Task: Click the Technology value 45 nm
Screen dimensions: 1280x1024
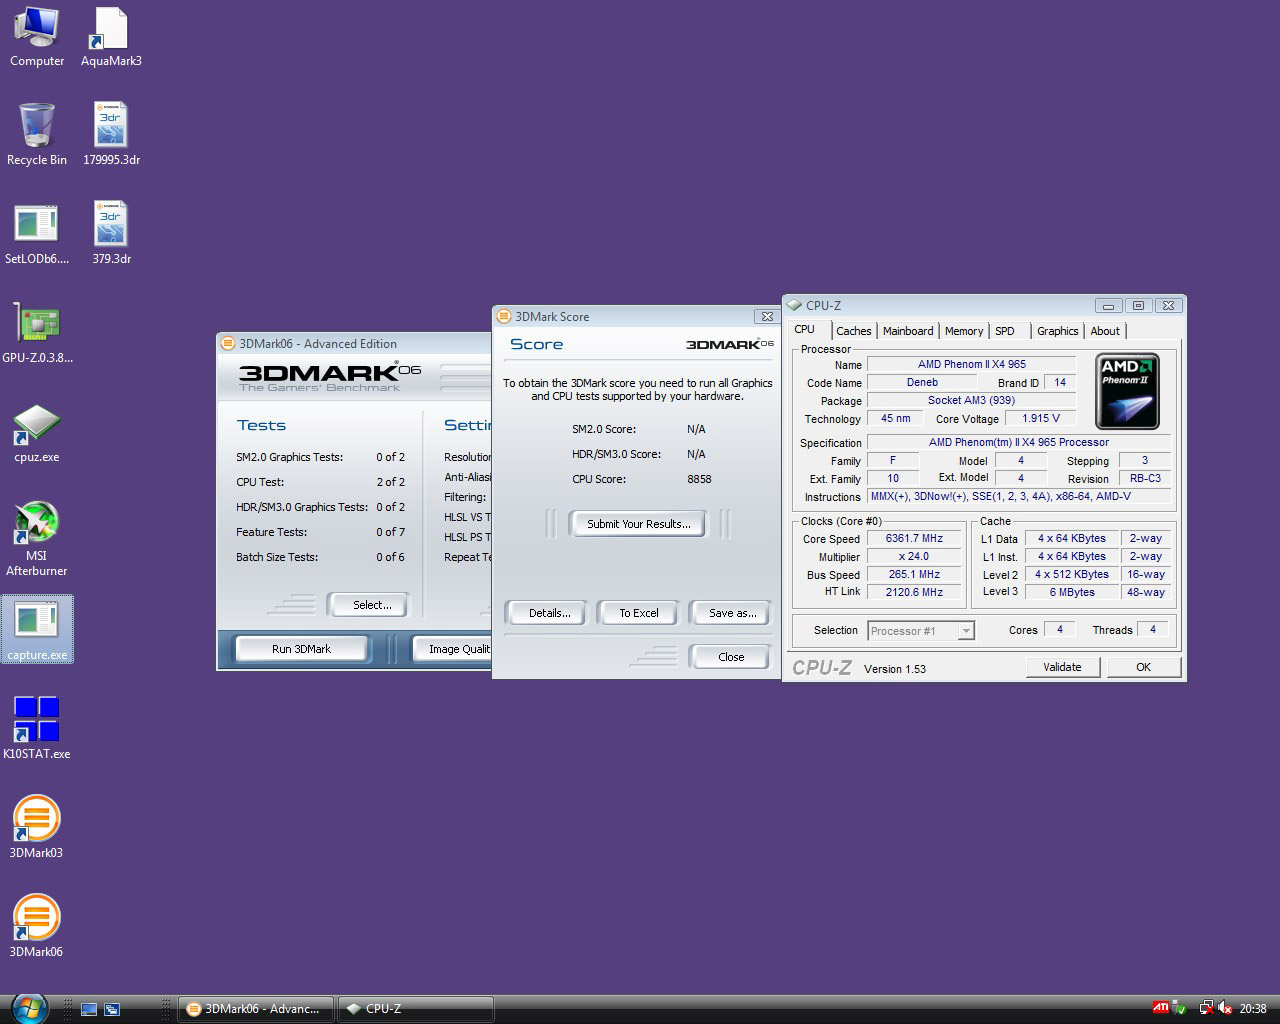Action: pos(895,418)
